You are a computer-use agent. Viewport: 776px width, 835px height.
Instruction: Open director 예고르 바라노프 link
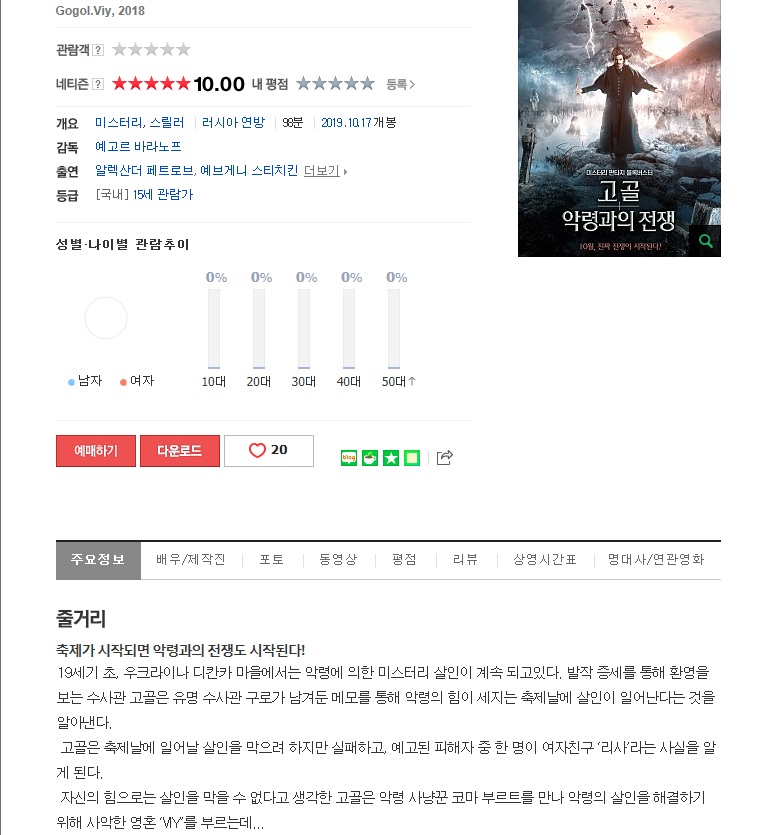(x=138, y=146)
